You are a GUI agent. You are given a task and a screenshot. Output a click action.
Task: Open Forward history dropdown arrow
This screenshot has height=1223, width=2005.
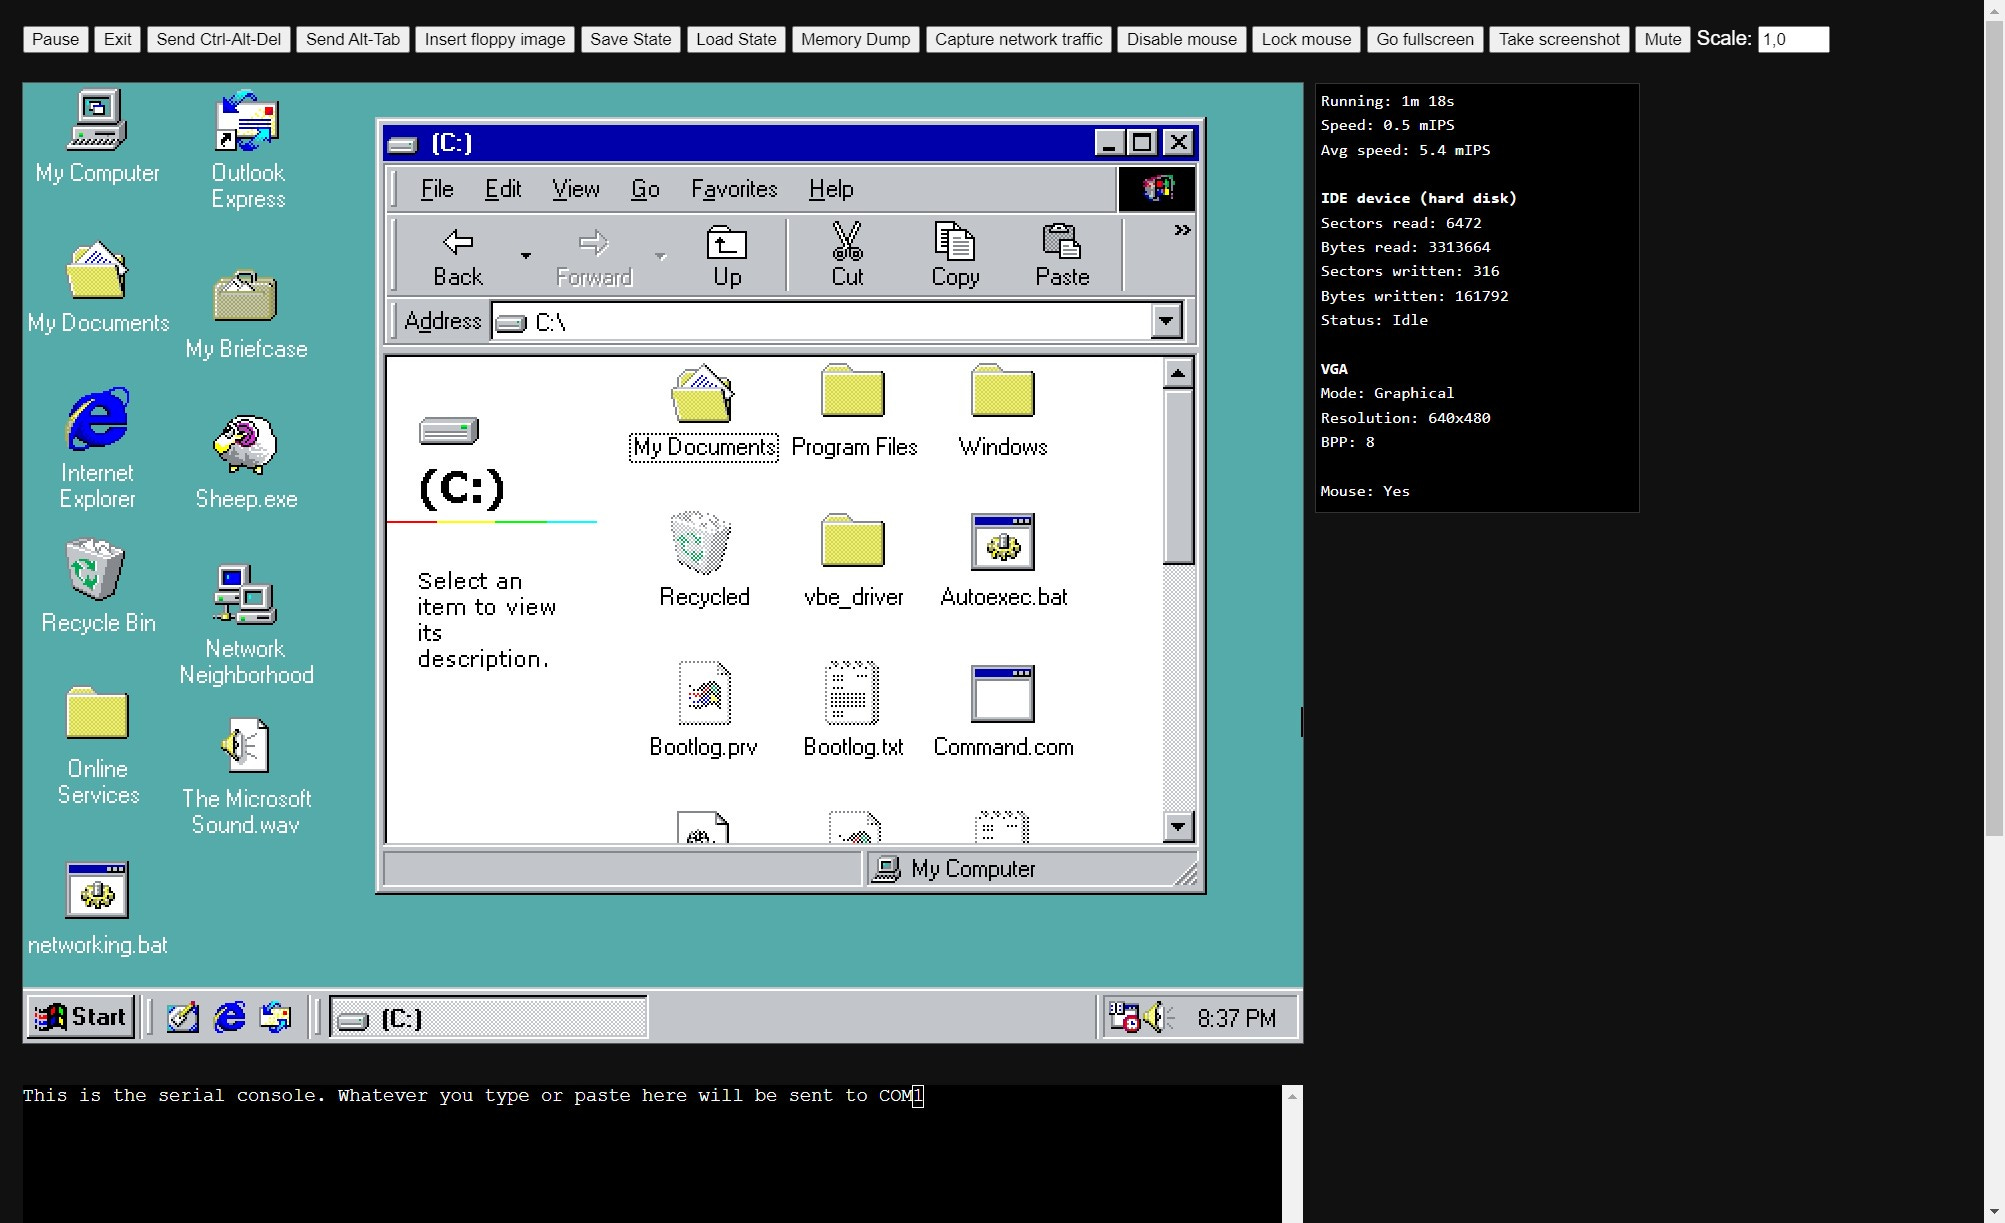coord(660,257)
